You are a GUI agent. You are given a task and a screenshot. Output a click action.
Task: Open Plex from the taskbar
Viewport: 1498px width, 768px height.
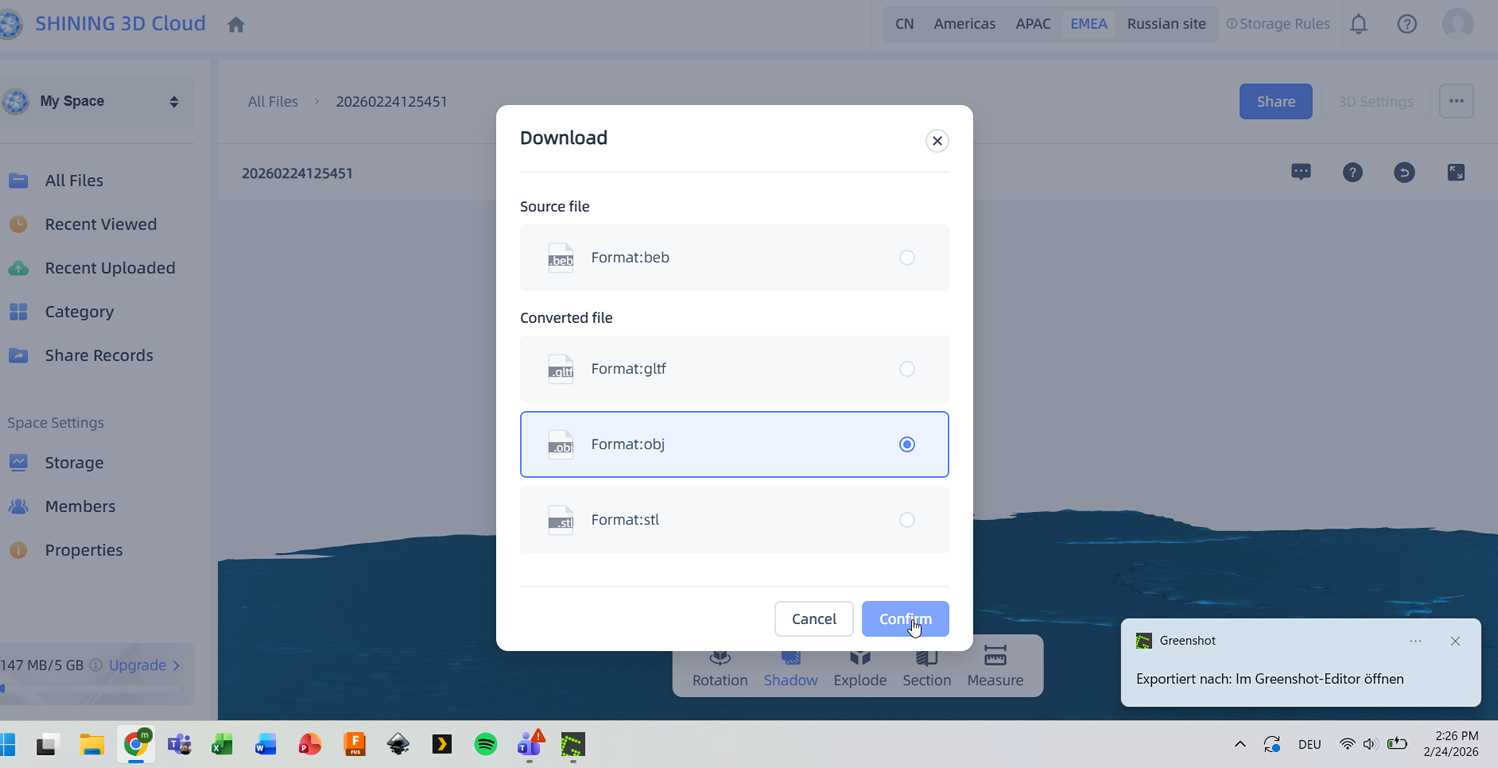pyautogui.click(x=442, y=744)
